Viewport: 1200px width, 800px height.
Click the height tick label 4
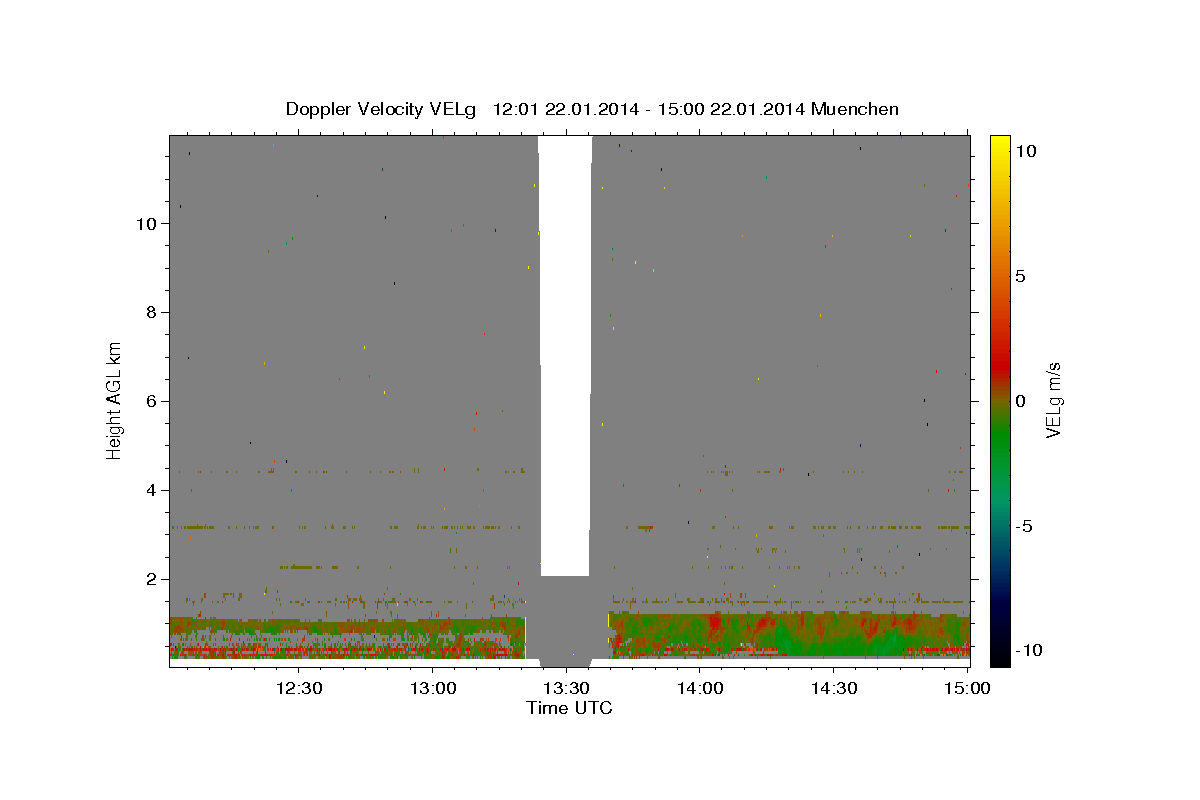(150, 490)
